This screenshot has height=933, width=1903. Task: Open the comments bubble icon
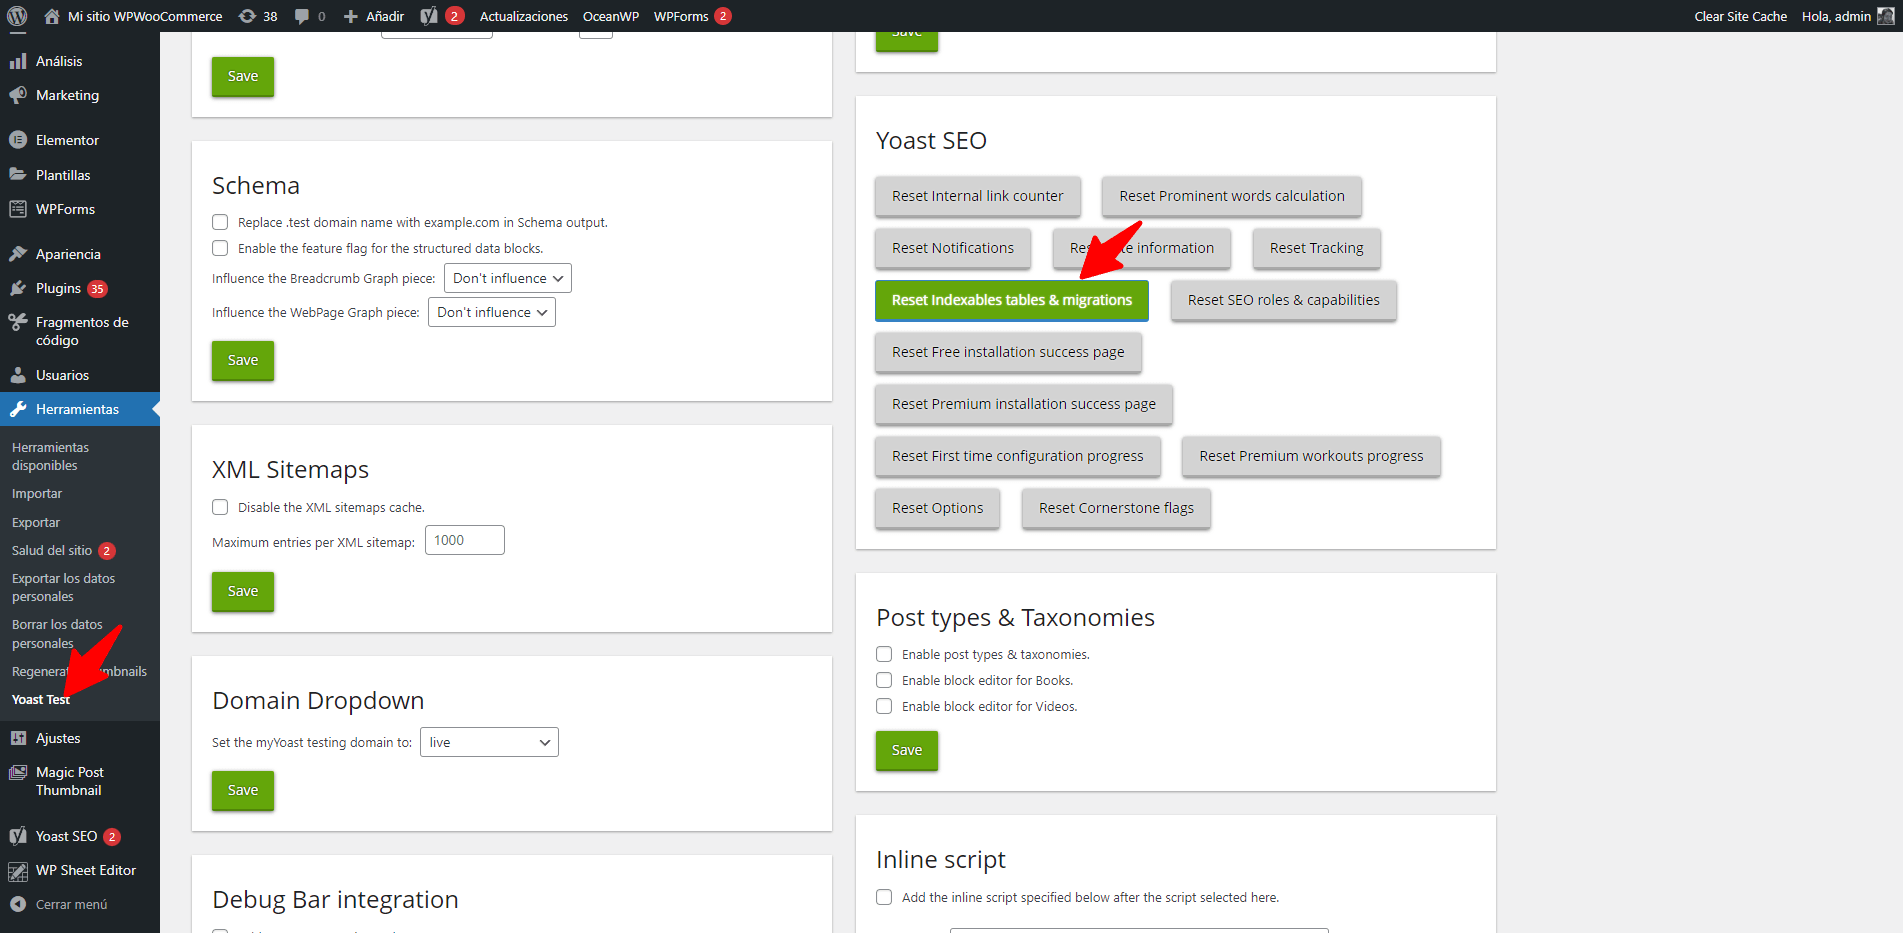302,16
